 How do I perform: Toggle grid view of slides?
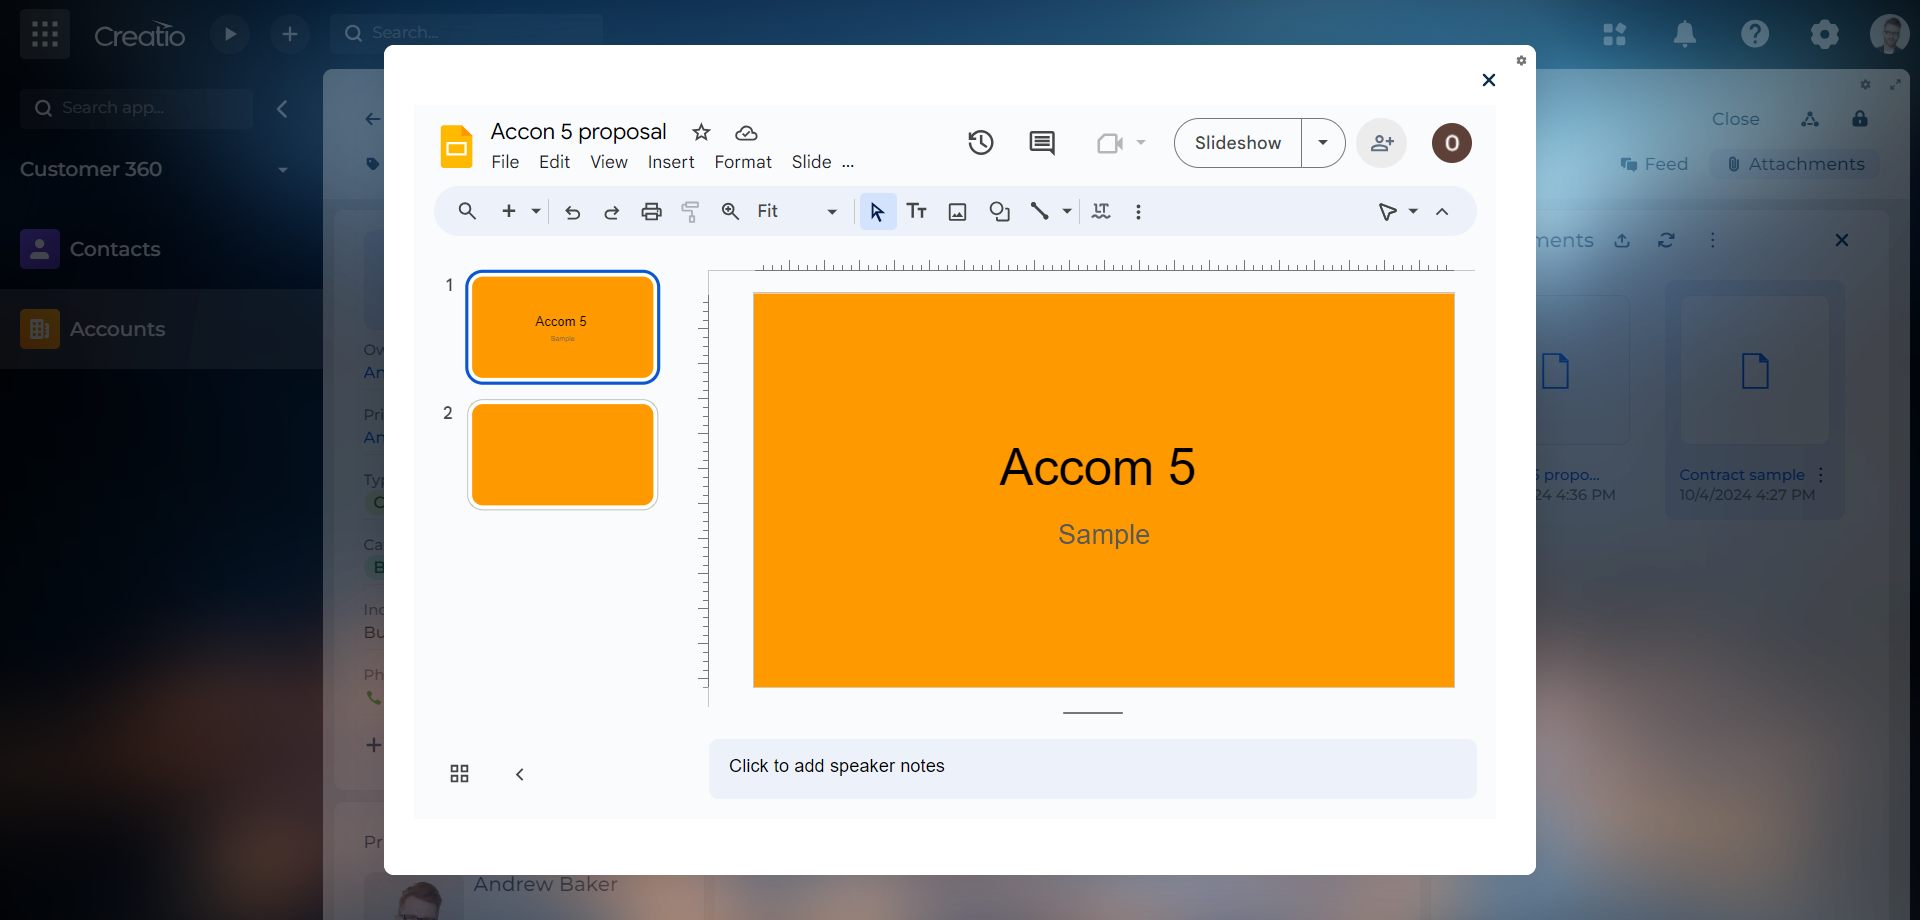[459, 774]
